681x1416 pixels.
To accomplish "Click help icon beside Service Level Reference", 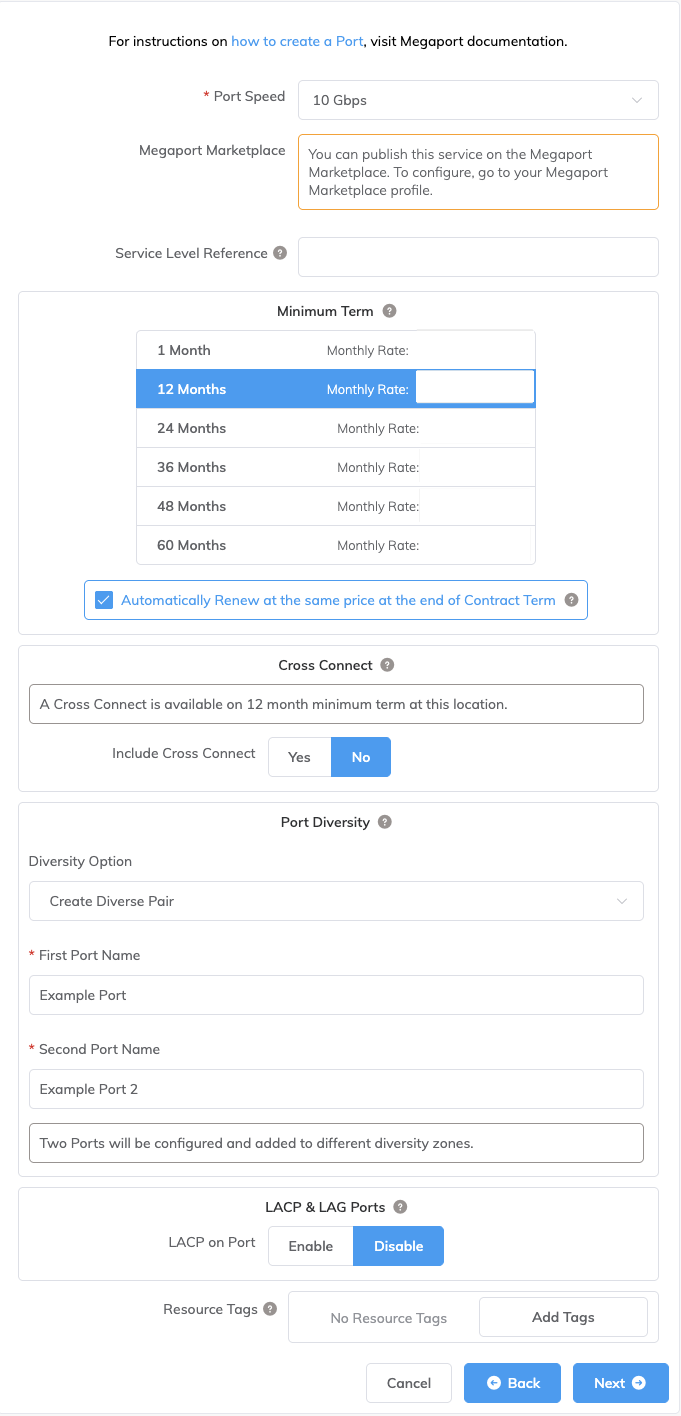I will (280, 253).
